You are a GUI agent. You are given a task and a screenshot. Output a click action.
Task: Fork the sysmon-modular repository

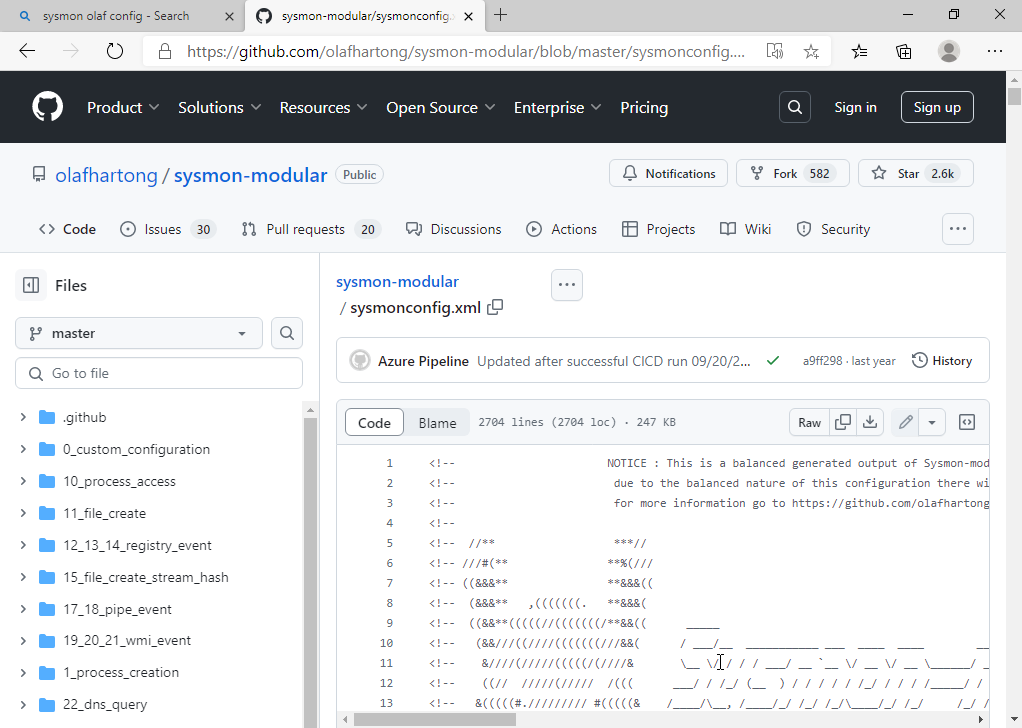[x=793, y=173]
